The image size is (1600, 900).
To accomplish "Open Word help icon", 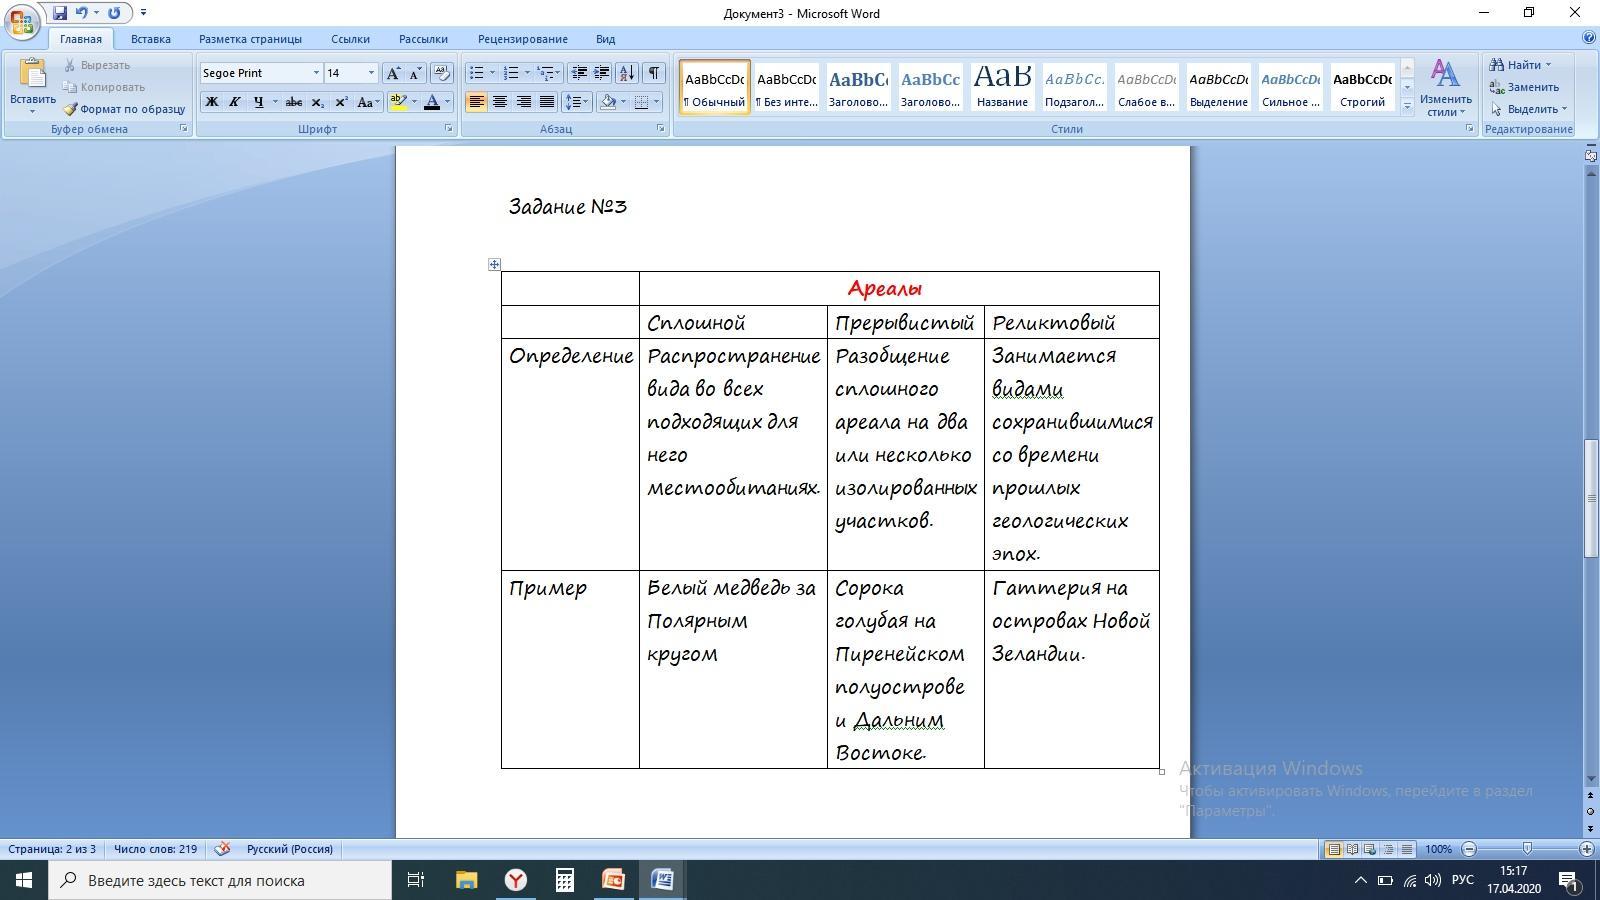I will (x=1589, y=38).
